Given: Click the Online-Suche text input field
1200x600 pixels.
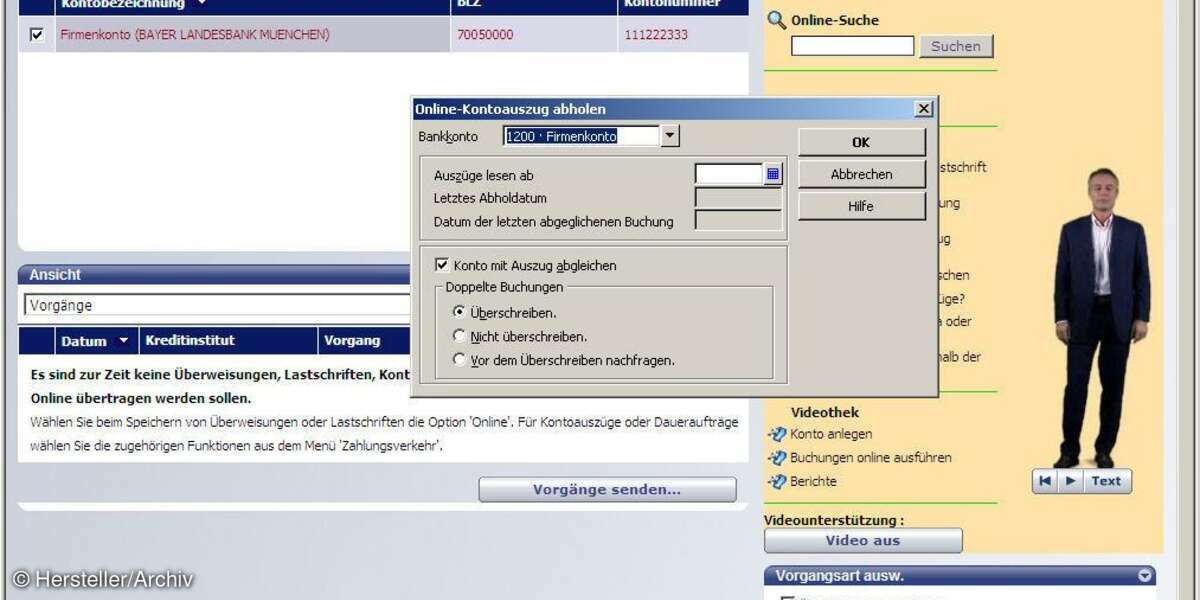Looking at the screenshot, I should point(852,46).
